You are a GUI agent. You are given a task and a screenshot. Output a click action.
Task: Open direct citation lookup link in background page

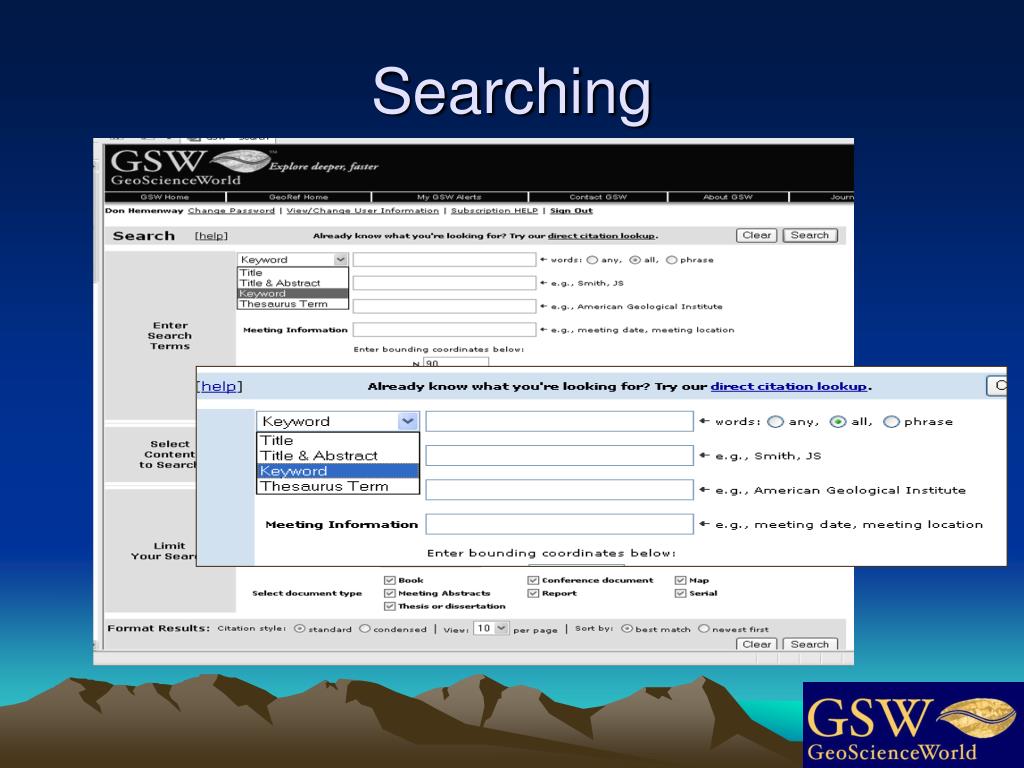click(x=601, y=236)
